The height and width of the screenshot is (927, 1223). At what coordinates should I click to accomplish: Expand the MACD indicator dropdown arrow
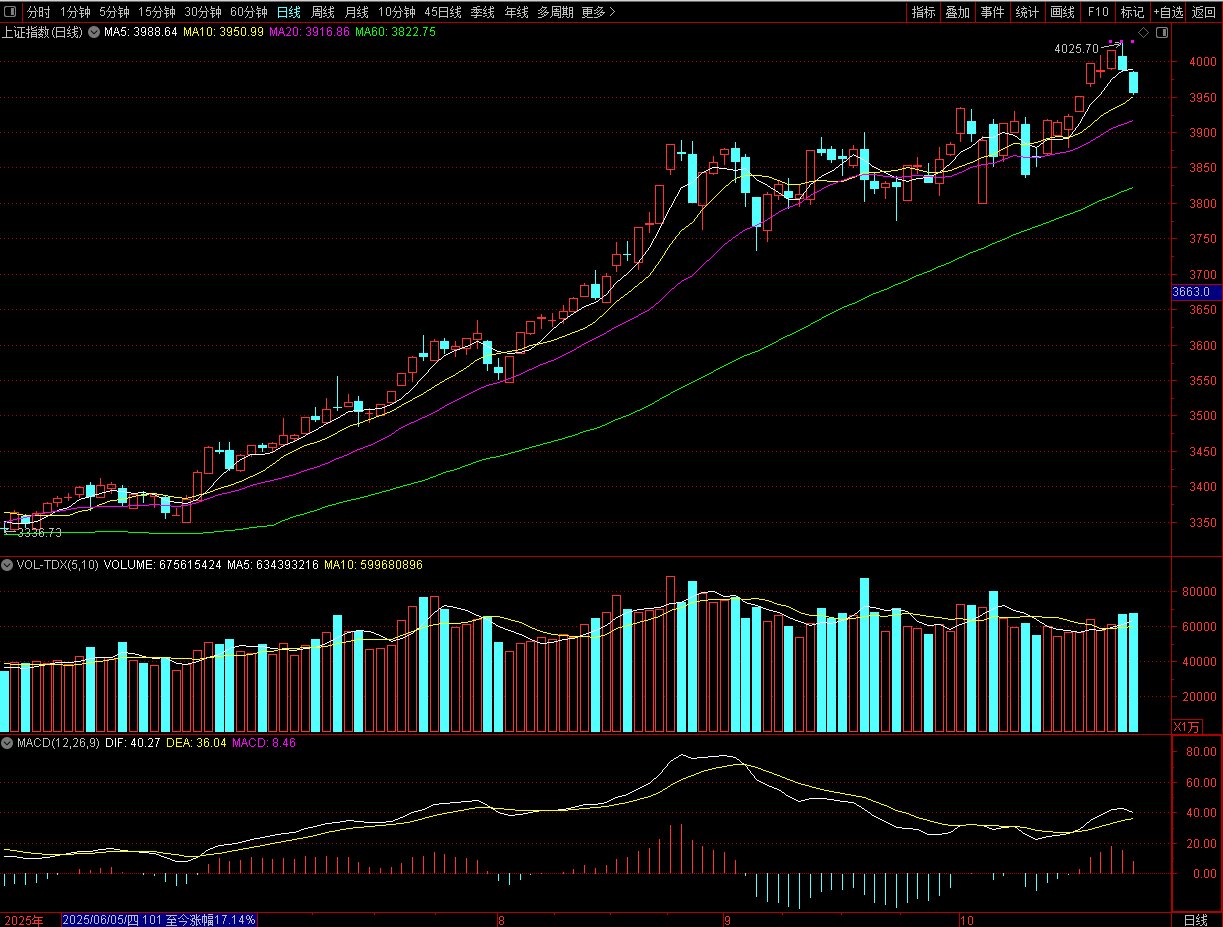tap(8, 743)
